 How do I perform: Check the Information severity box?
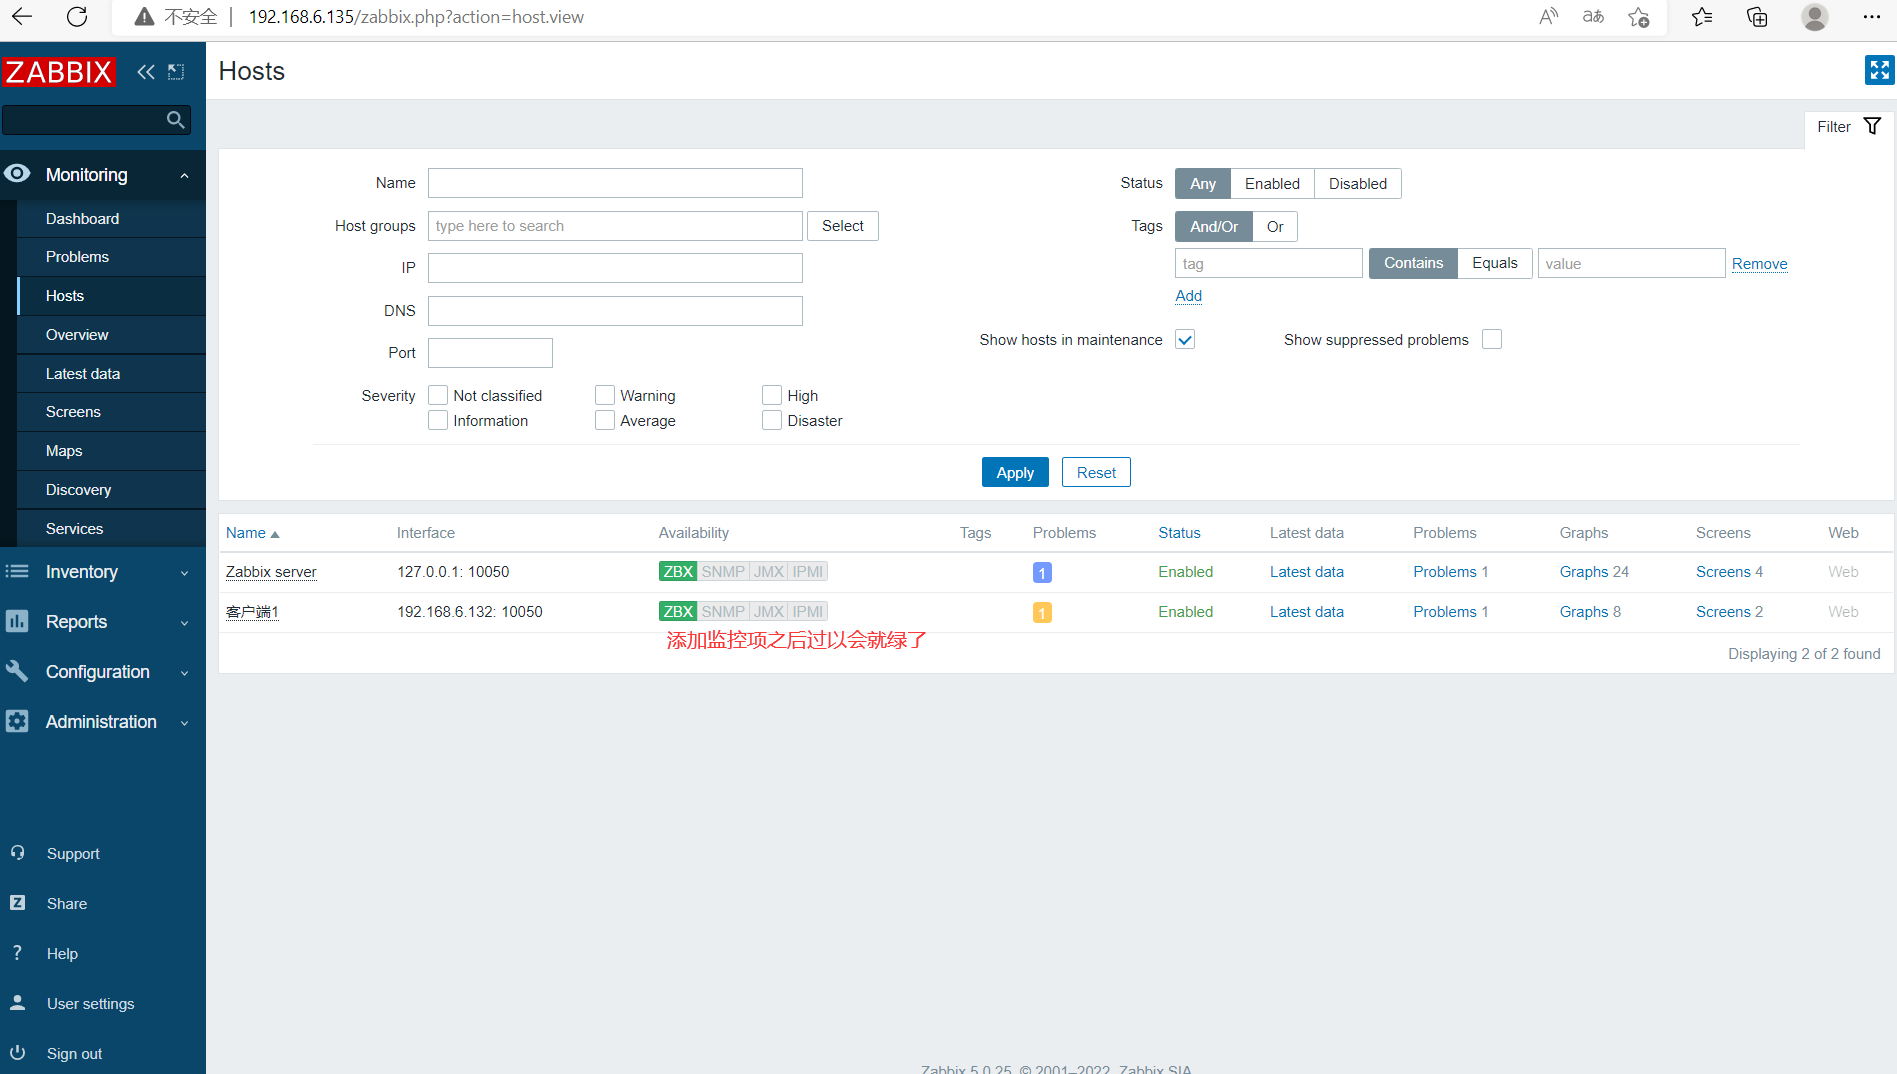(x=438, y=420)
